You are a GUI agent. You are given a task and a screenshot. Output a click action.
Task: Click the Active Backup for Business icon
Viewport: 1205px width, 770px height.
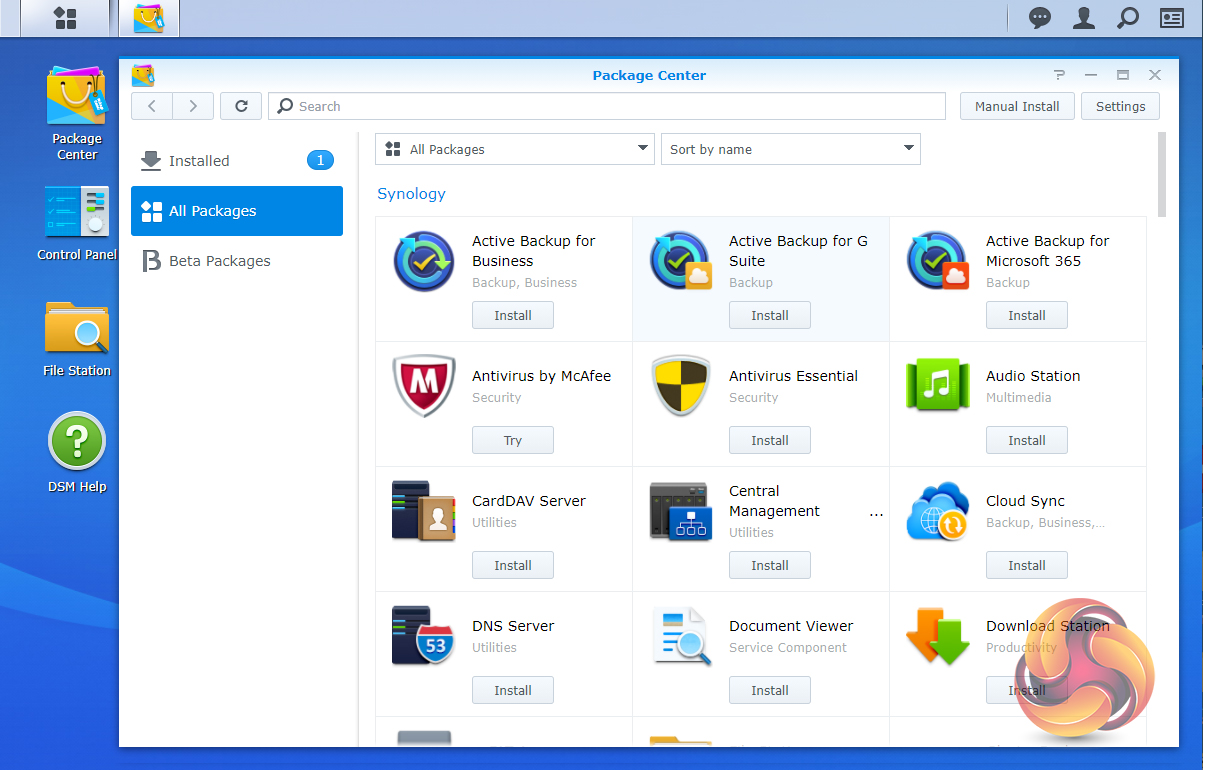424,261
